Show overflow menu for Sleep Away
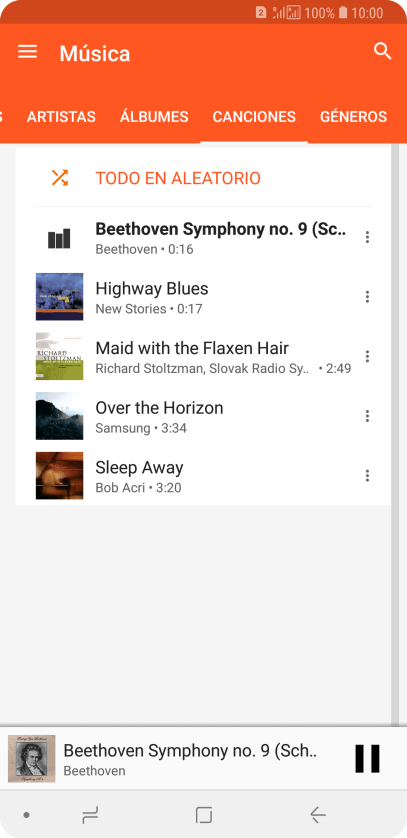 click(367, 476)
